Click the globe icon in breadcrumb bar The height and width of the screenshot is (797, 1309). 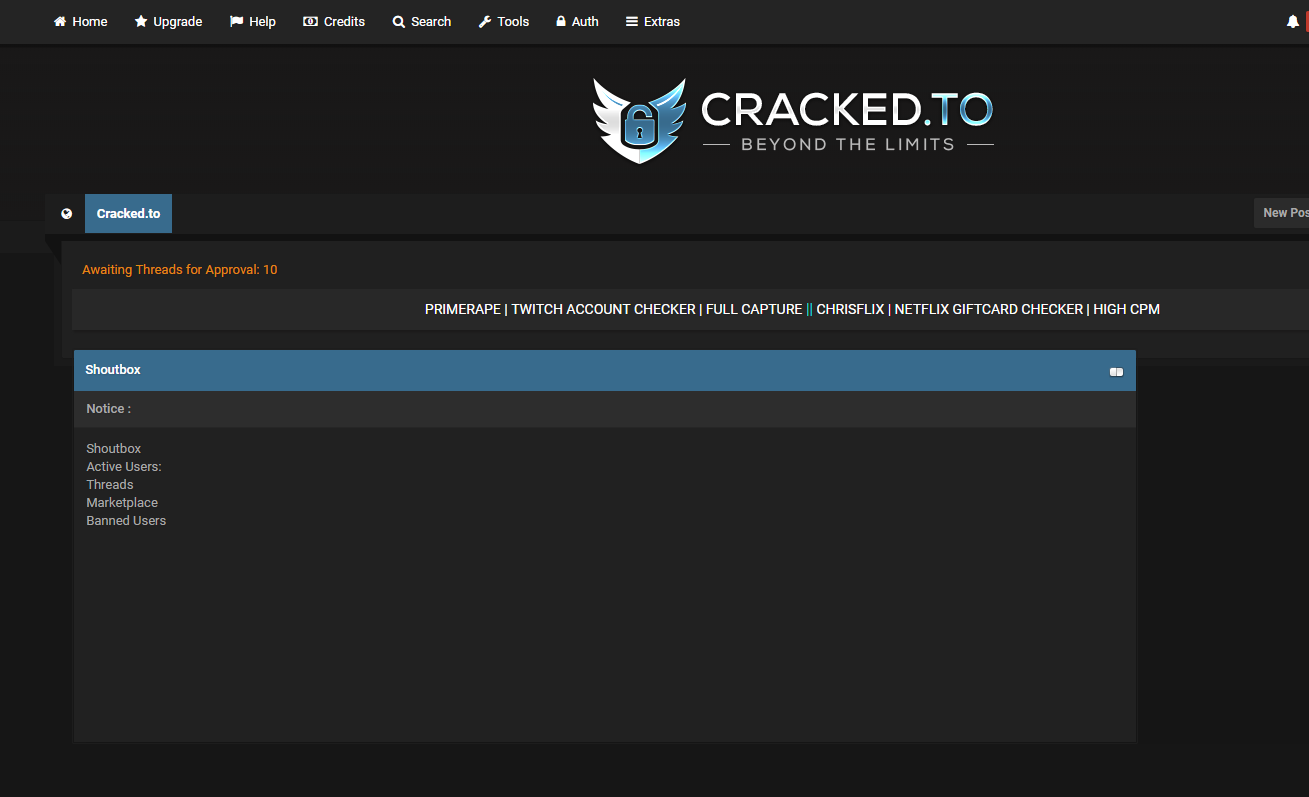coord(66,213)
